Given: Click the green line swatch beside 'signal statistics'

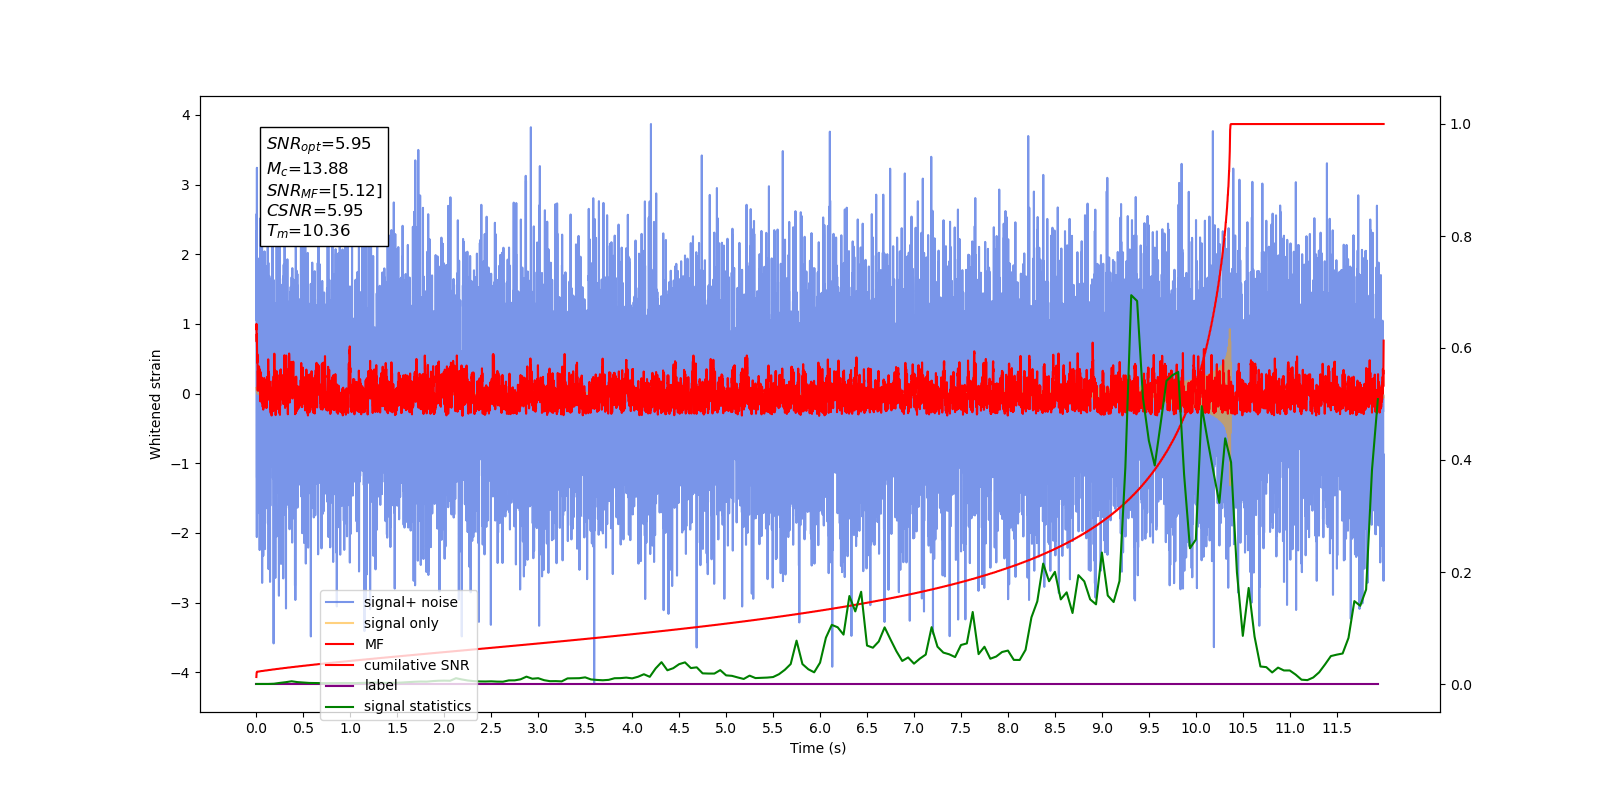Looking at the screenshot, I should tap(340, 706).
